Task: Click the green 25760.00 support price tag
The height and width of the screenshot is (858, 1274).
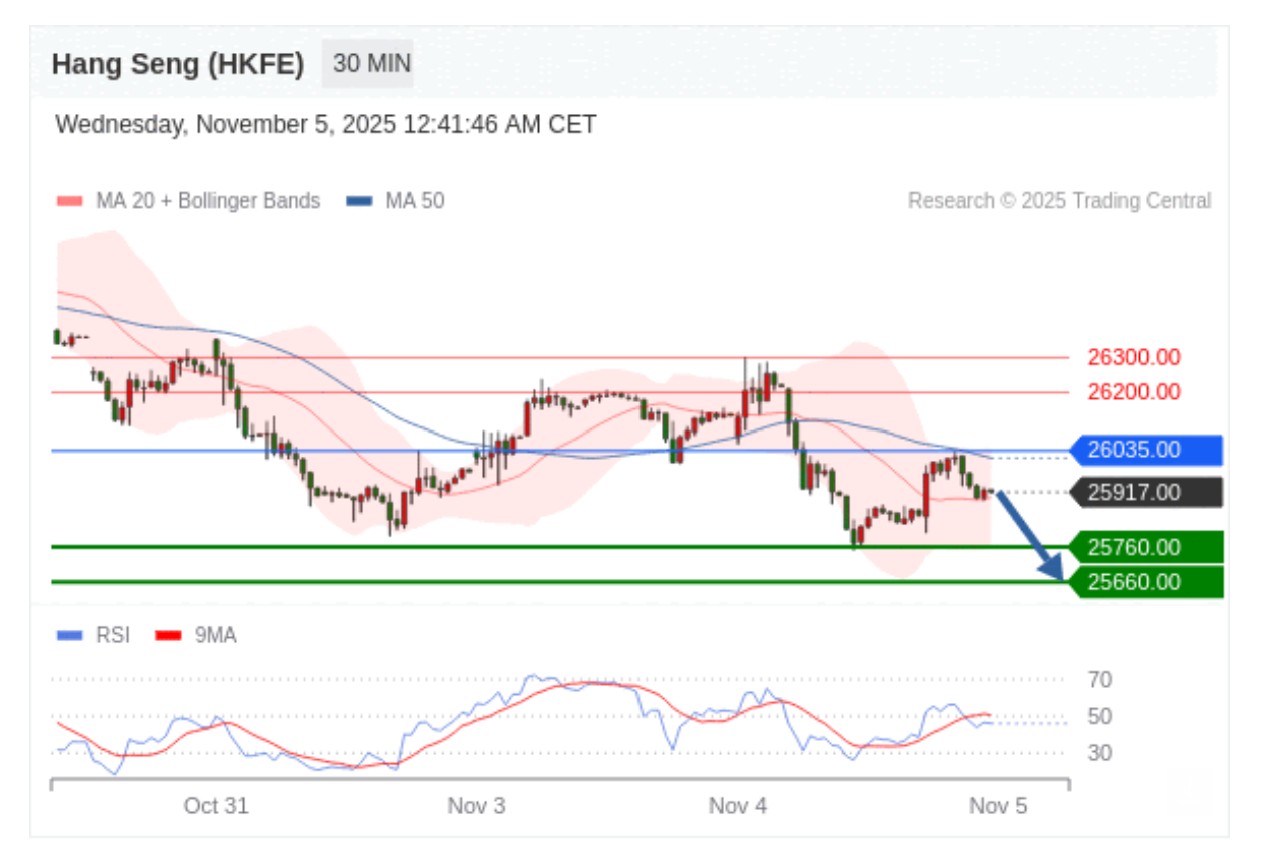Action: click(x=1145, y=547)
